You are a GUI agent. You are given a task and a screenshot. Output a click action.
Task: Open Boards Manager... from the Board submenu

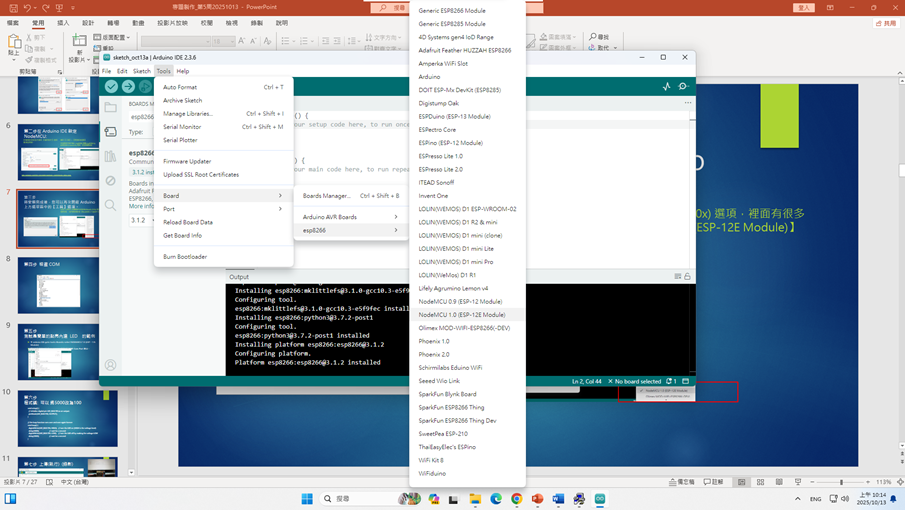coord(327,196)
